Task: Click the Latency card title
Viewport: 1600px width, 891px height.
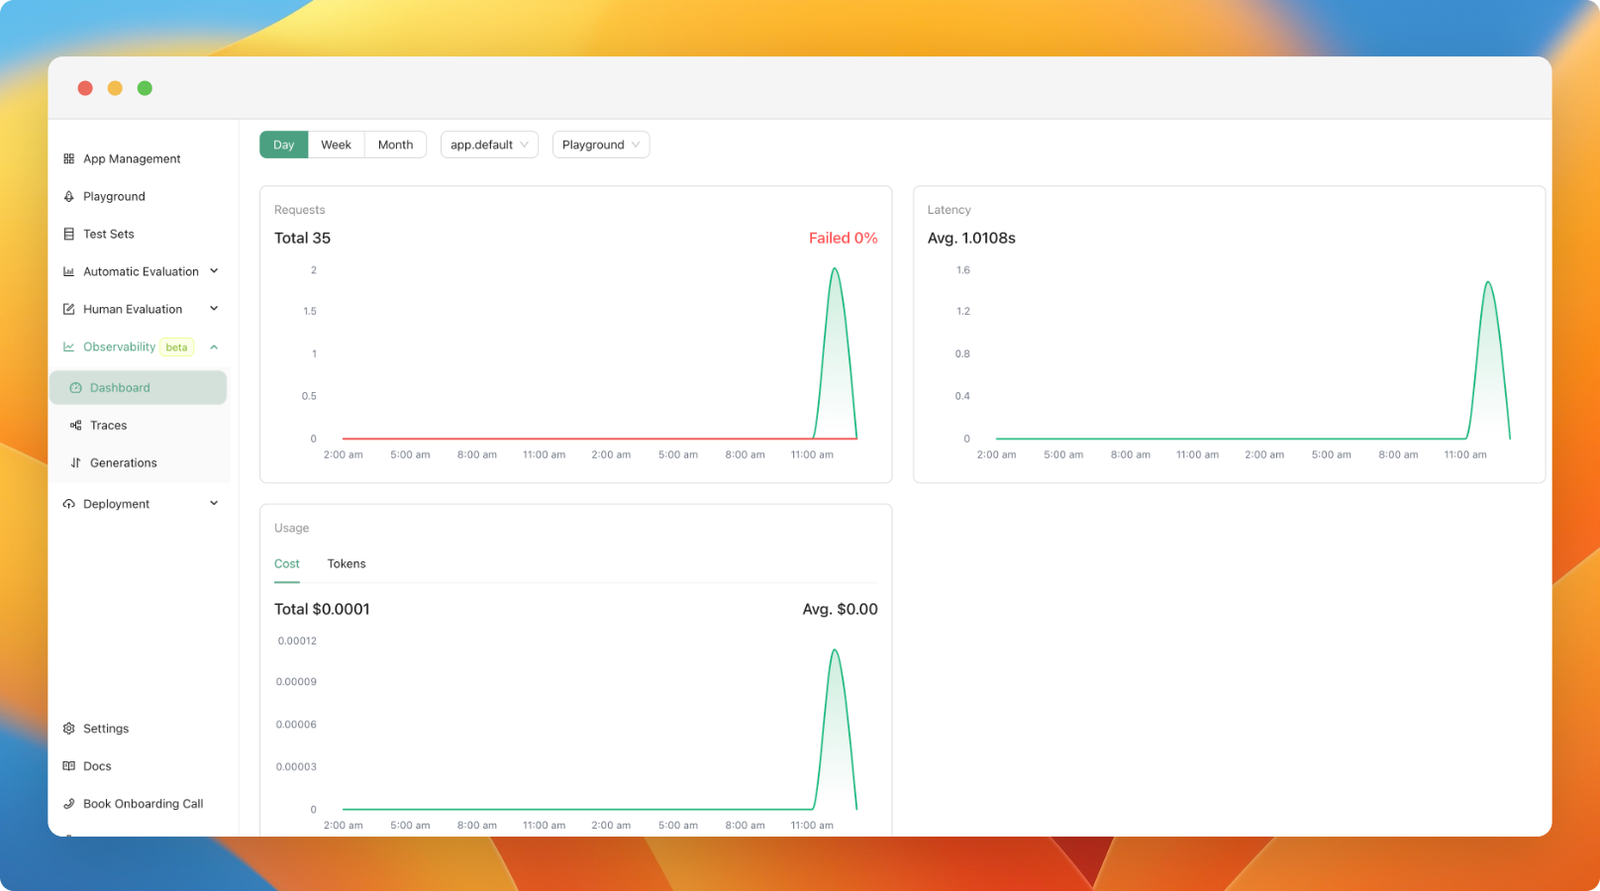Action: 949,210
